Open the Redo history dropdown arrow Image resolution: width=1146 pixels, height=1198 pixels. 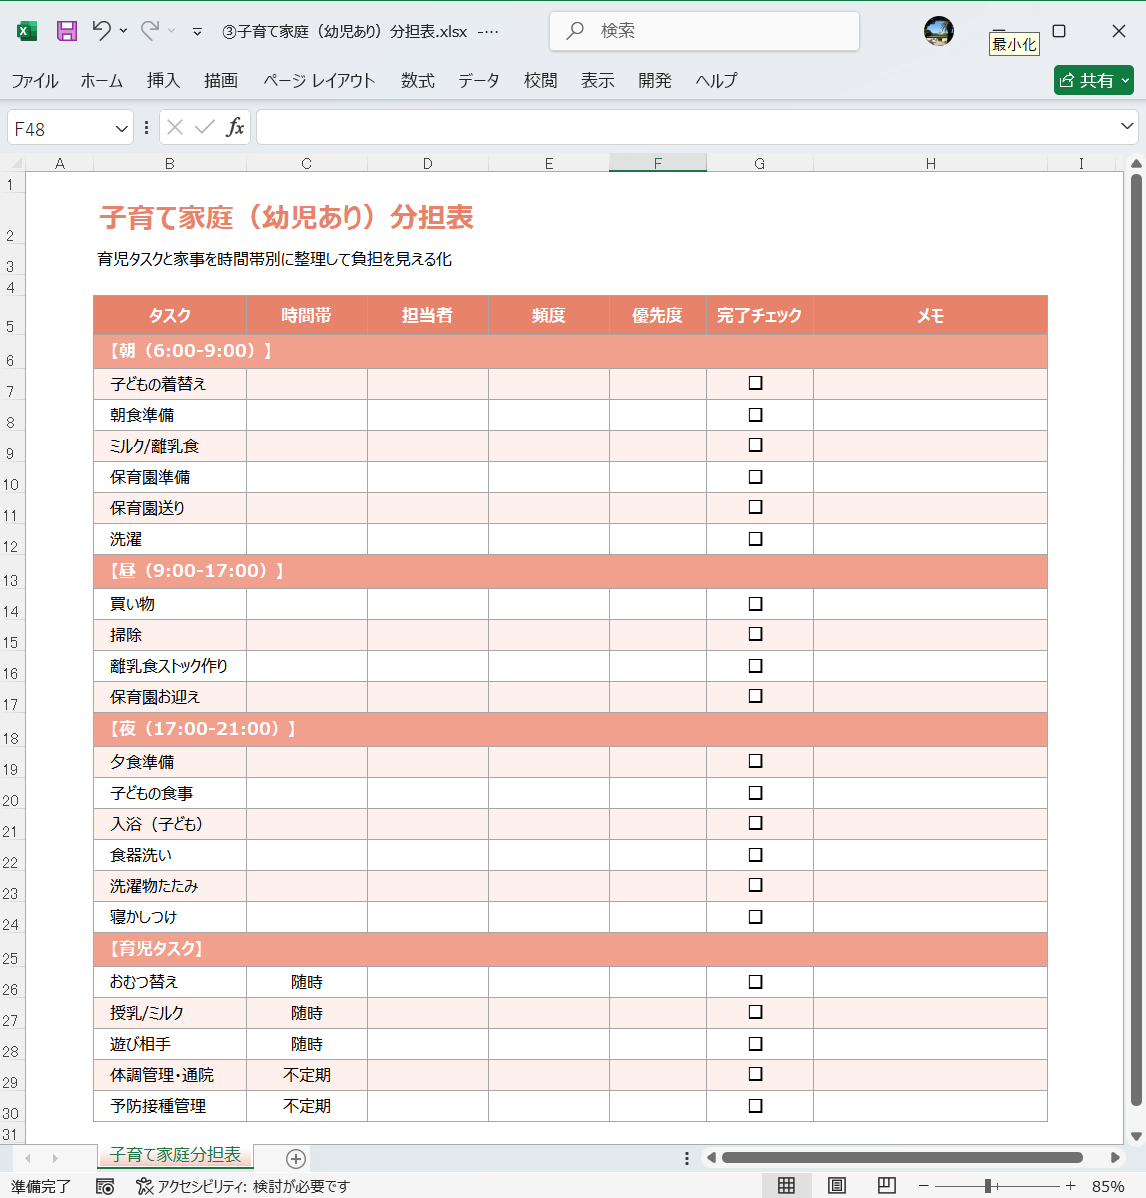coord(171,31)
